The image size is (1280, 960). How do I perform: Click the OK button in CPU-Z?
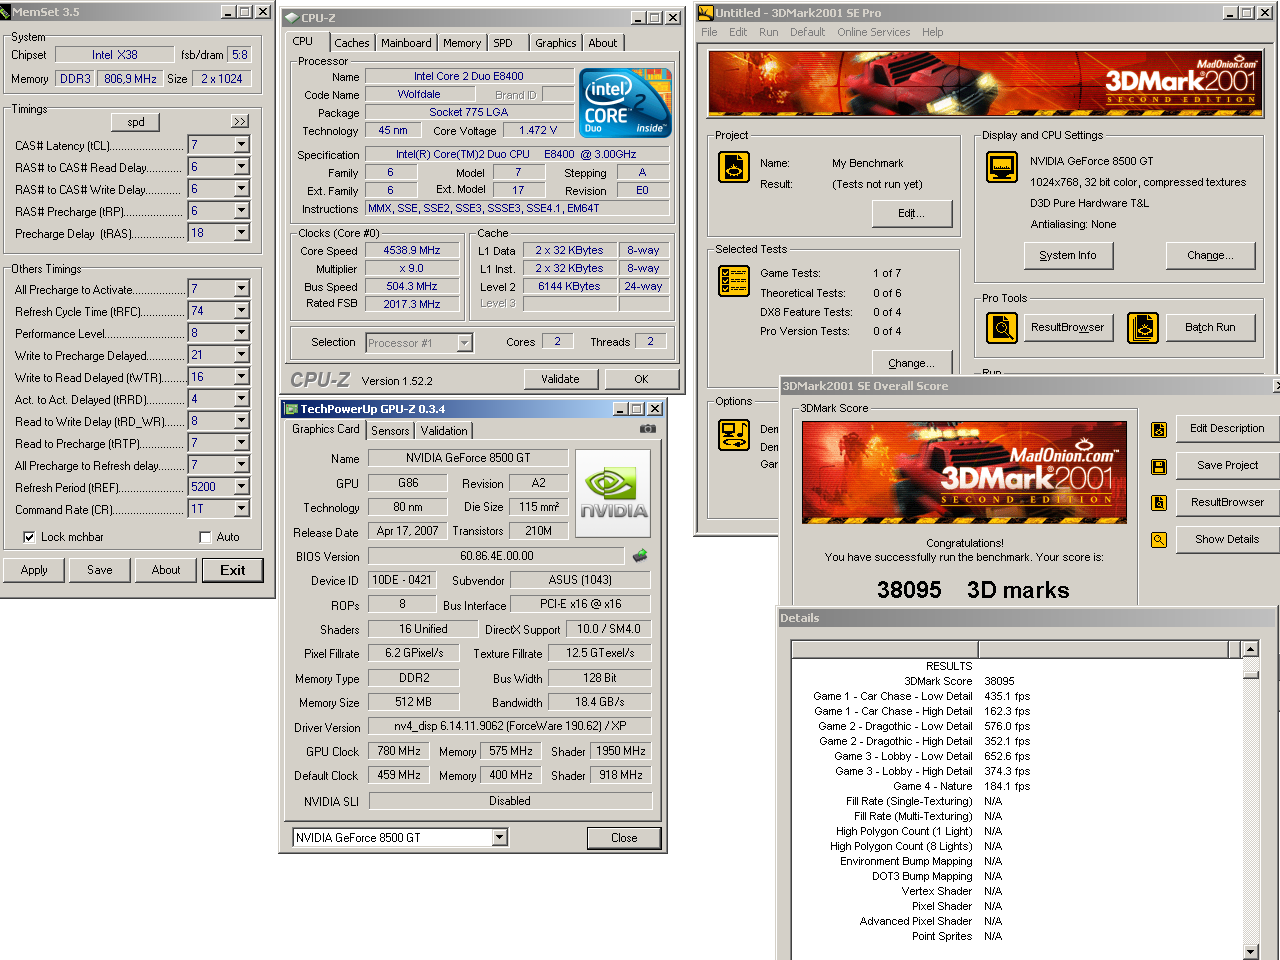click(x=641, y=379)
